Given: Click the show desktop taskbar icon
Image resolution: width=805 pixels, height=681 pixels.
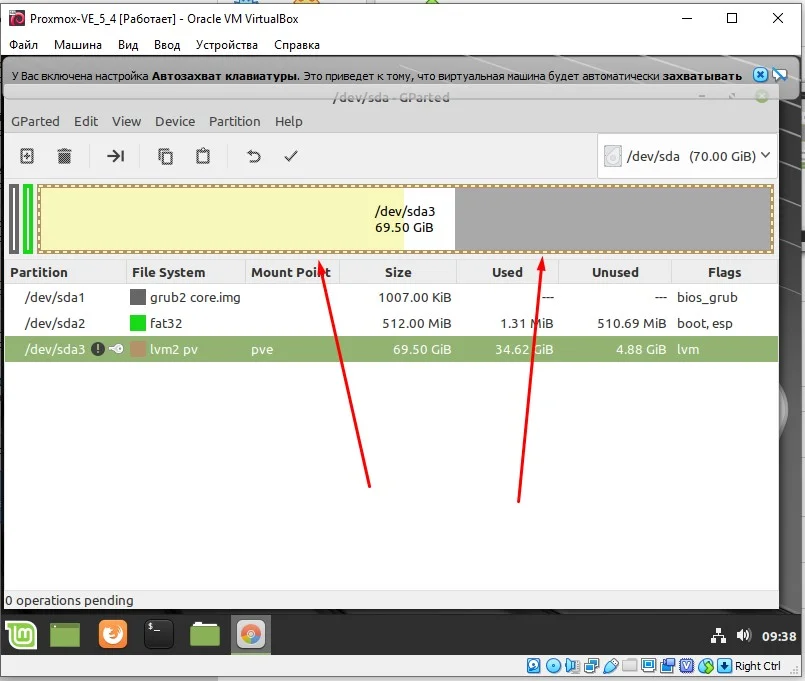Looking at the screenshot, I should coord(65,635).
